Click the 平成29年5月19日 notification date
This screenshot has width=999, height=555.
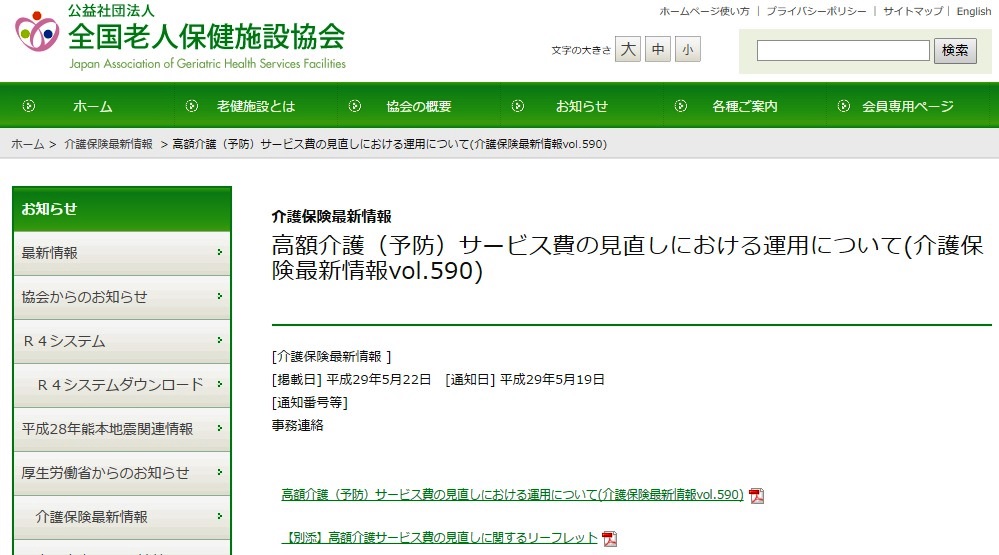pos(552,380)
